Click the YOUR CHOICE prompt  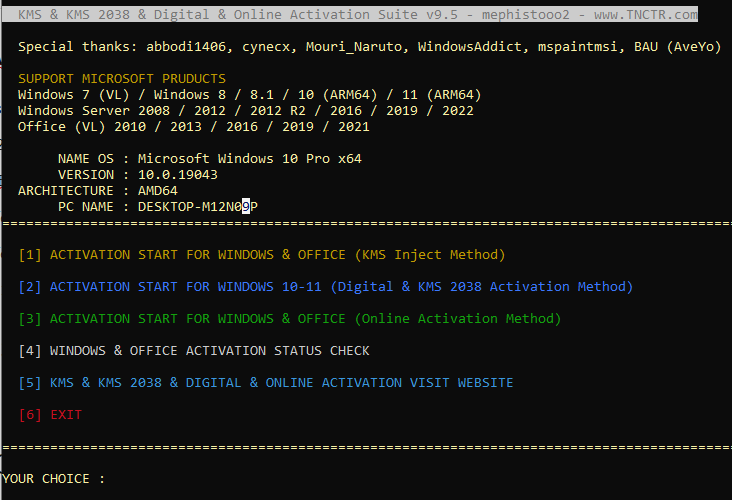point(53,479)
